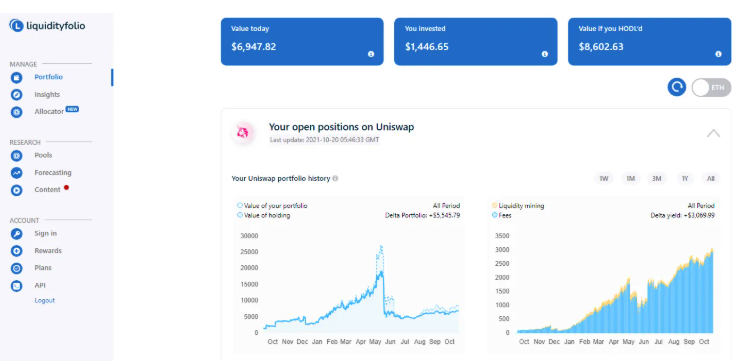Image resolution: width=732 pixels, height=361 pixels.
Task: Toggle the ETH currency switch
Action: pyautogui.click(x=711, y=87)
